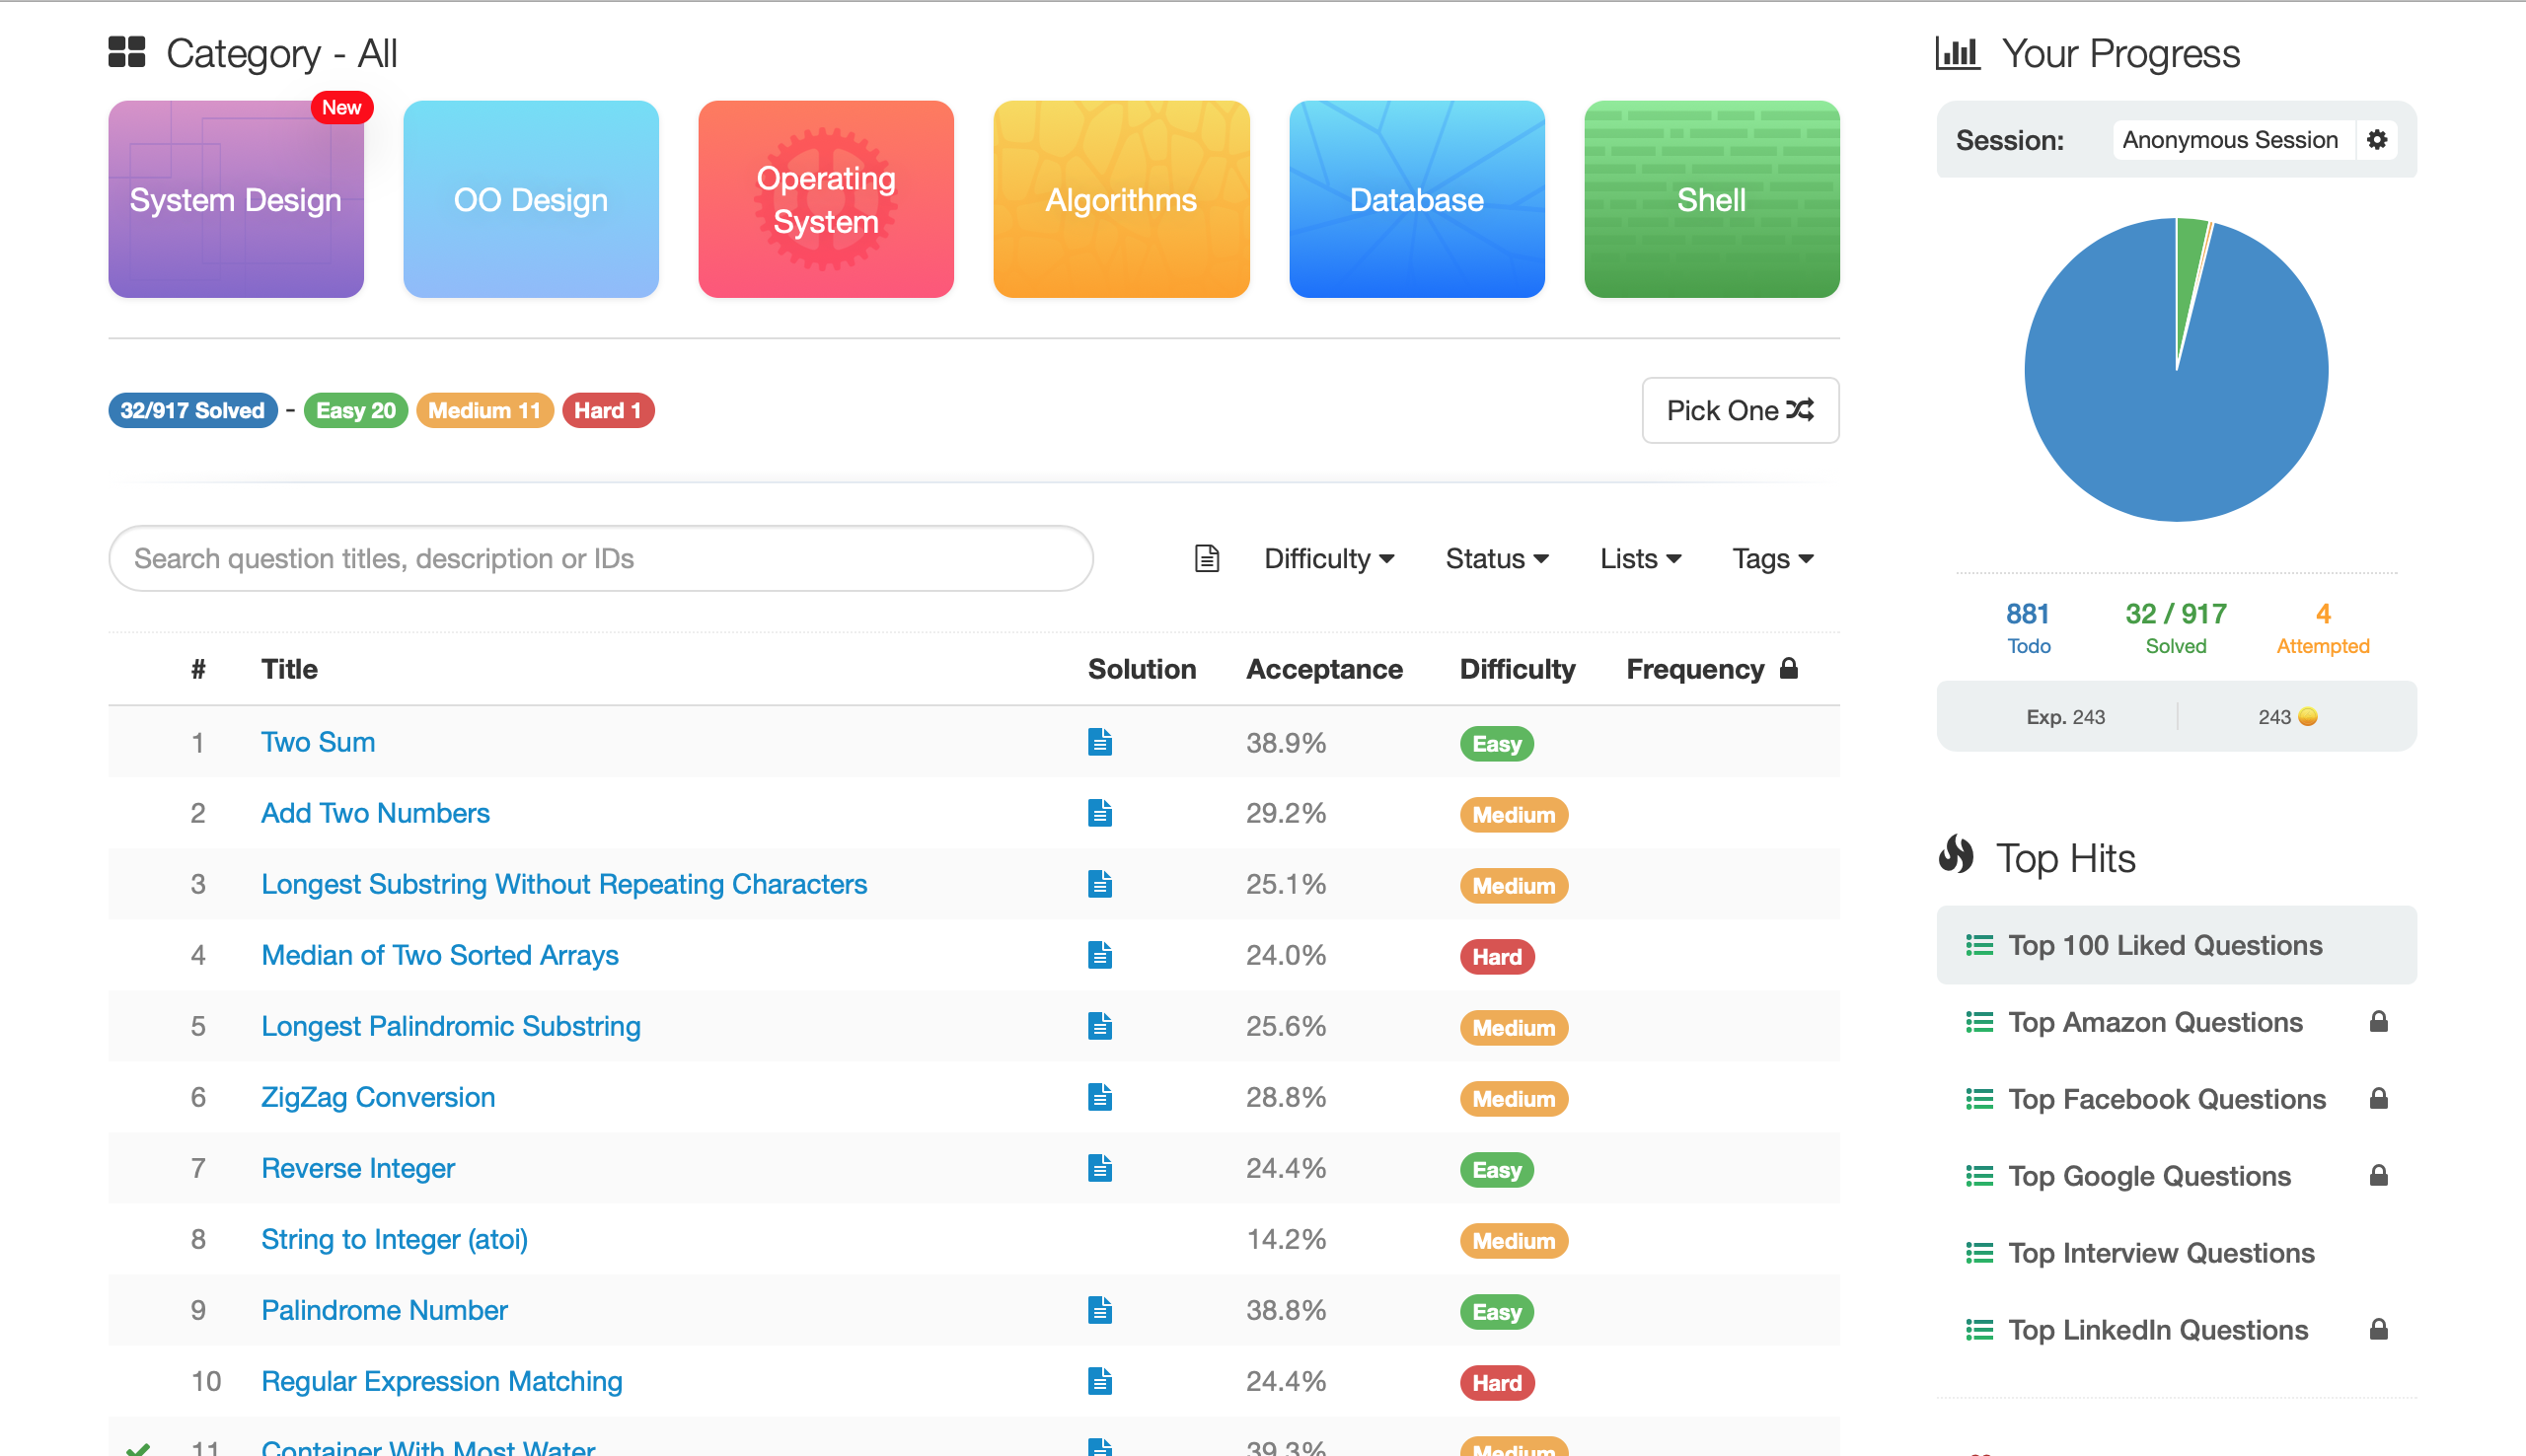Open Top LinkedIn Questions list
The width and height of the screenshot is (2526, 1456).
(x=2158, y=1330)
